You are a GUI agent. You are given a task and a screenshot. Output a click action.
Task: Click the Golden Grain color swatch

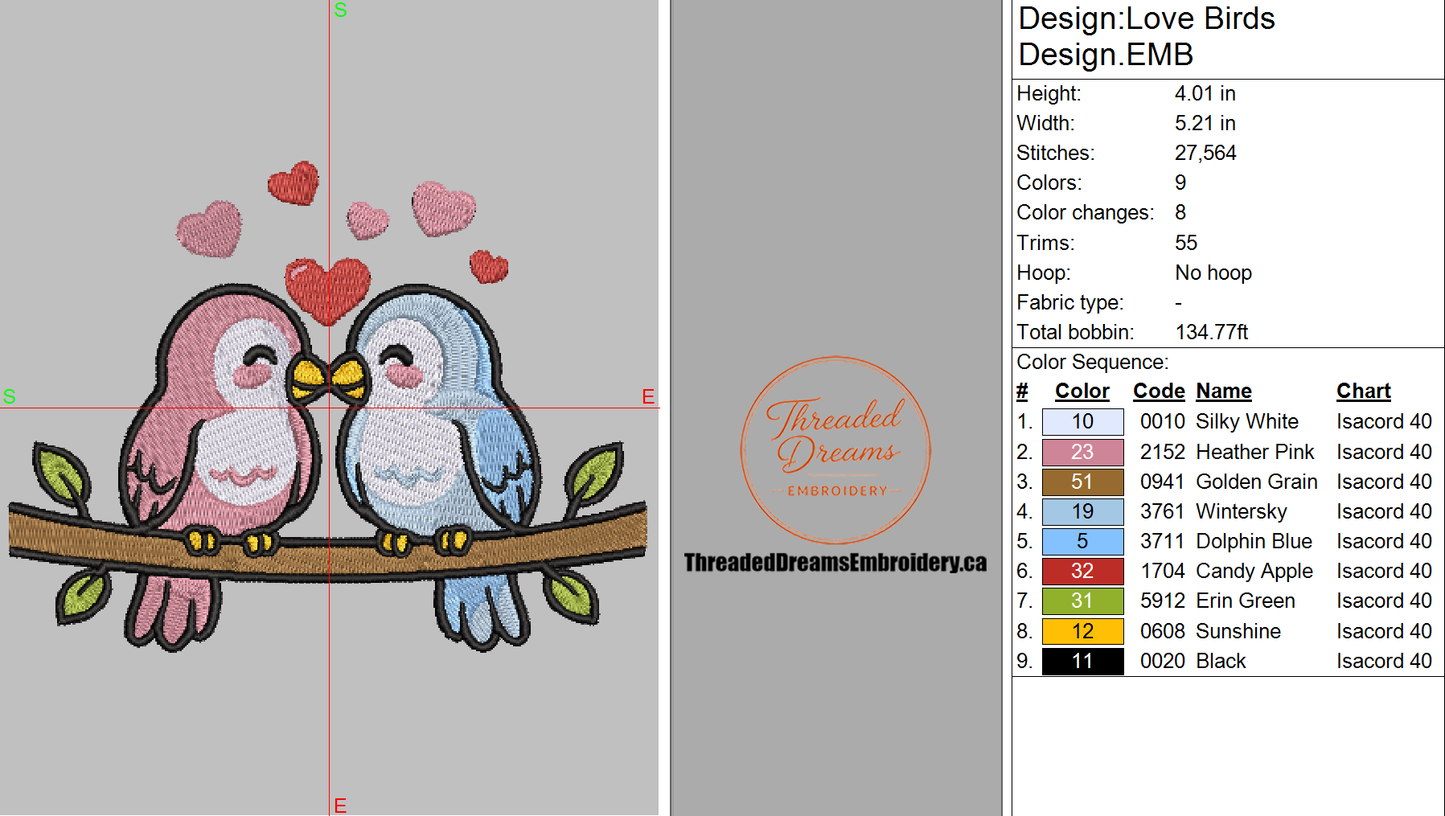pos(1082,482)
